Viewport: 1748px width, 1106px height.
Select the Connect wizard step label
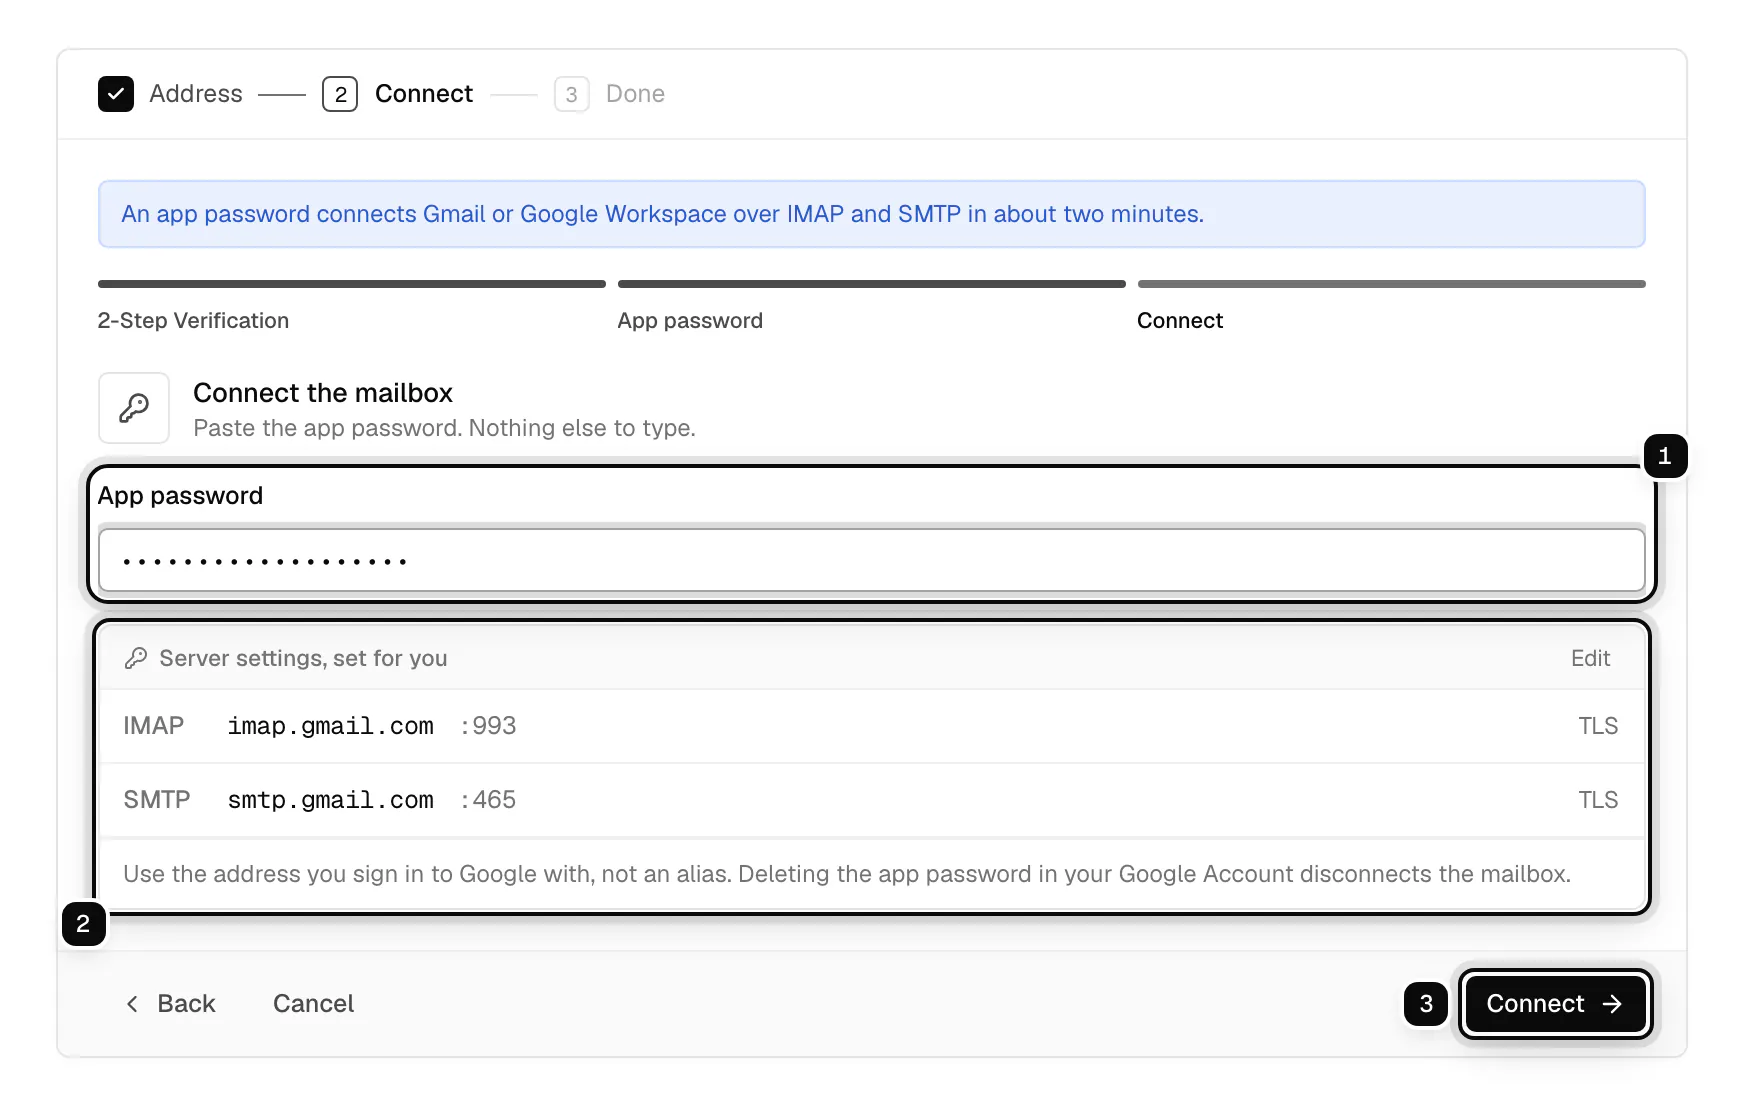[424, 94]
